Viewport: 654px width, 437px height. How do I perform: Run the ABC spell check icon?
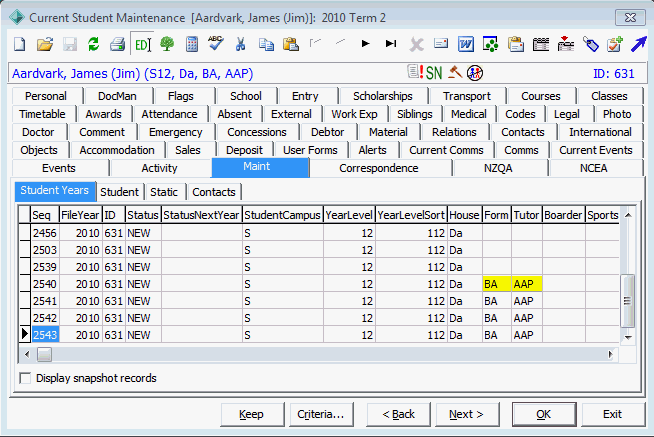click(216, 43)
